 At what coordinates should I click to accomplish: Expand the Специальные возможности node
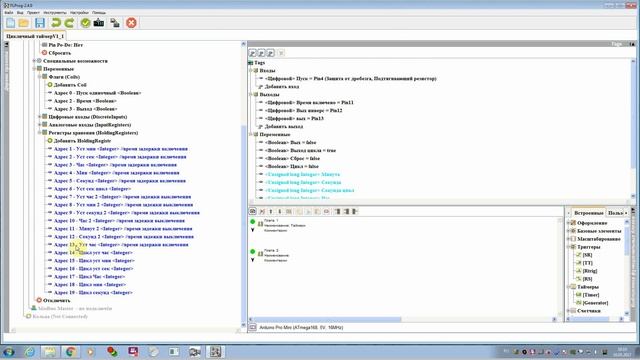tap(34, 61)
